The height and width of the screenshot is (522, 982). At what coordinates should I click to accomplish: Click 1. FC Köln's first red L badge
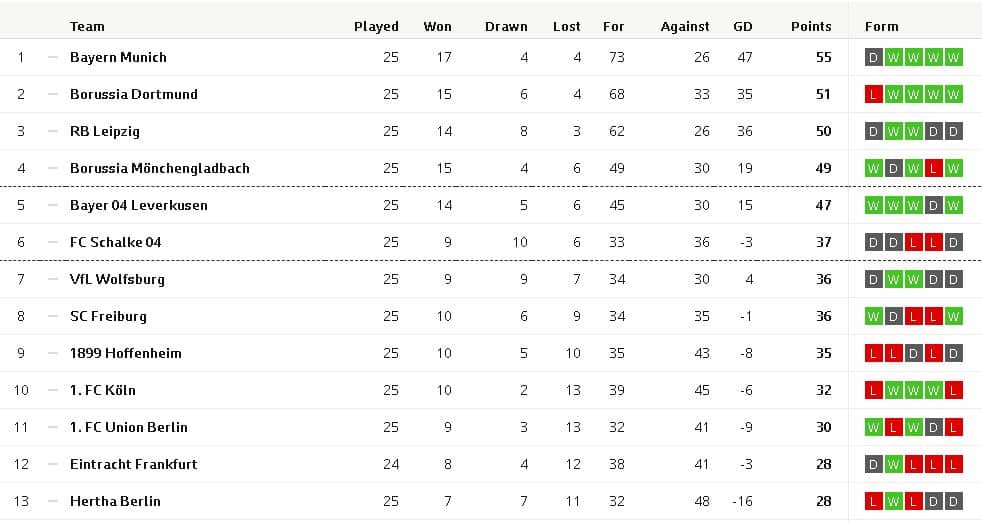point(873,390)
